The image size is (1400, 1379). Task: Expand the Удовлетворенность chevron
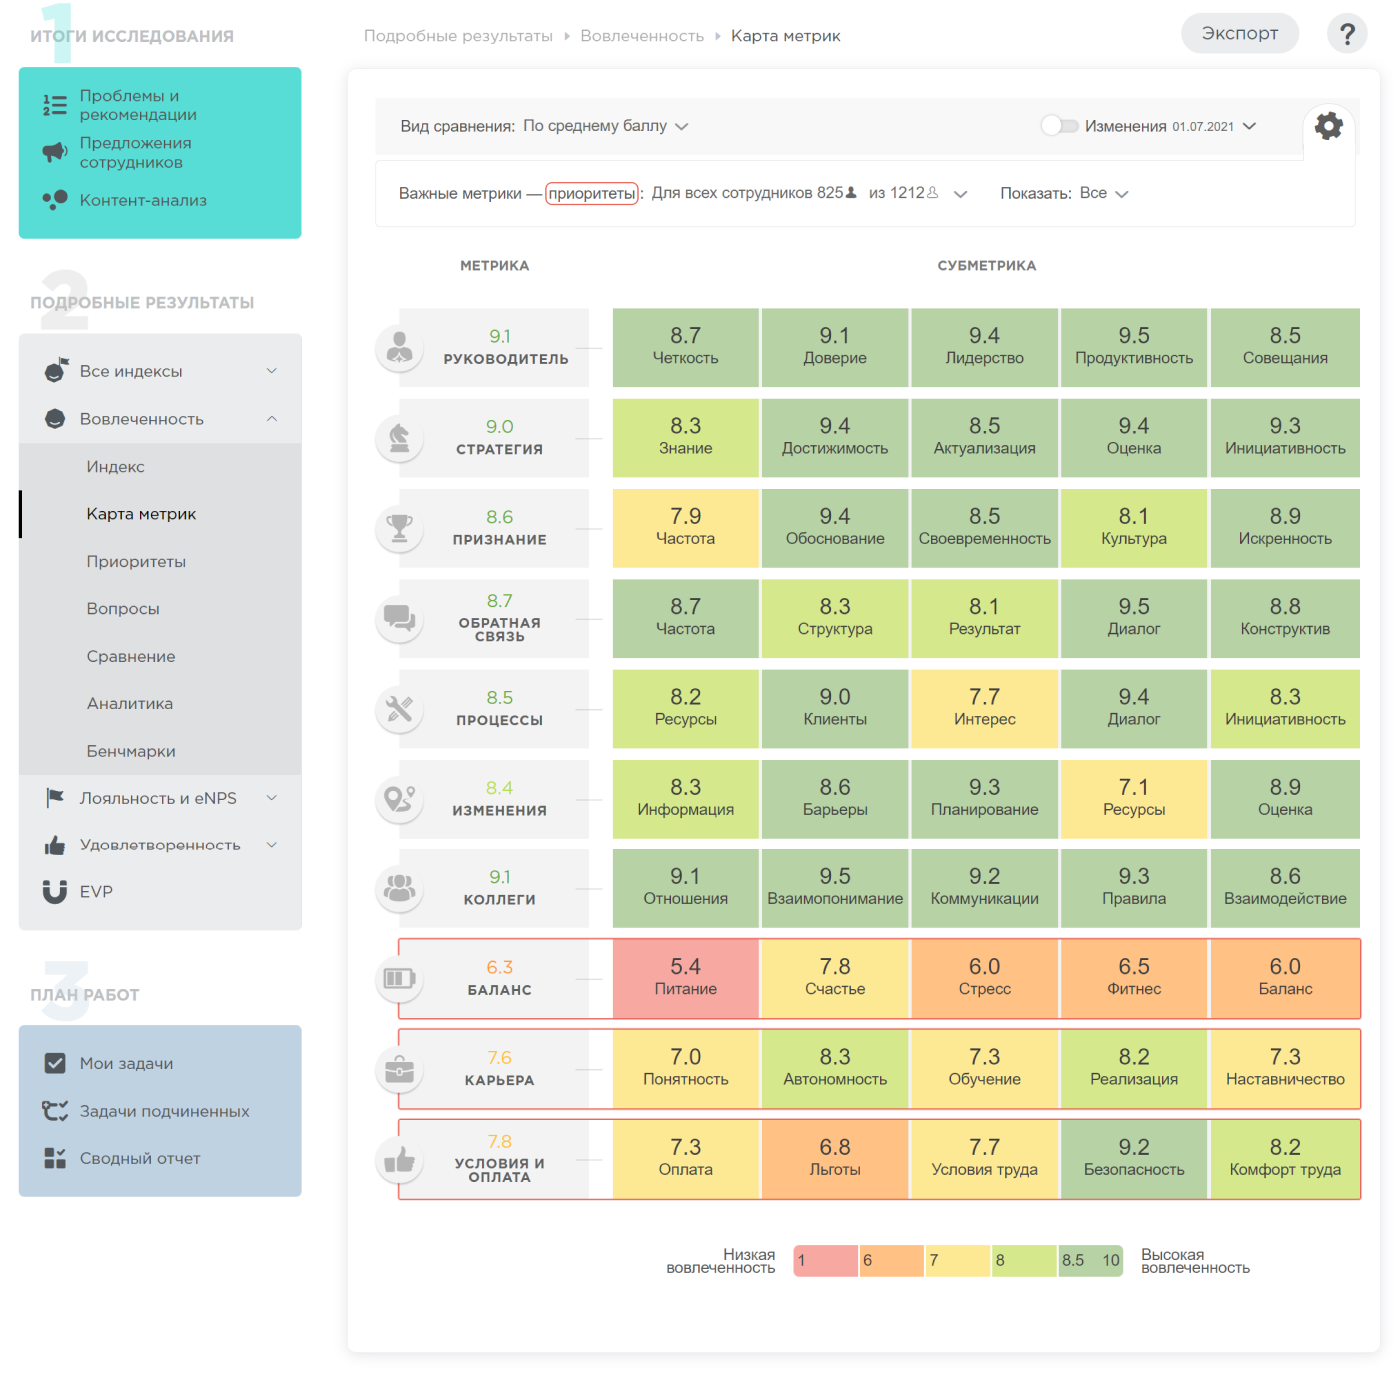(272, 845)
